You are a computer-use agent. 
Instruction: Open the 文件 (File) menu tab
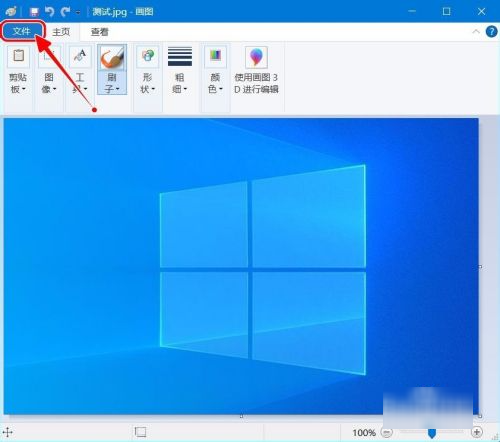tap(22, 31)
